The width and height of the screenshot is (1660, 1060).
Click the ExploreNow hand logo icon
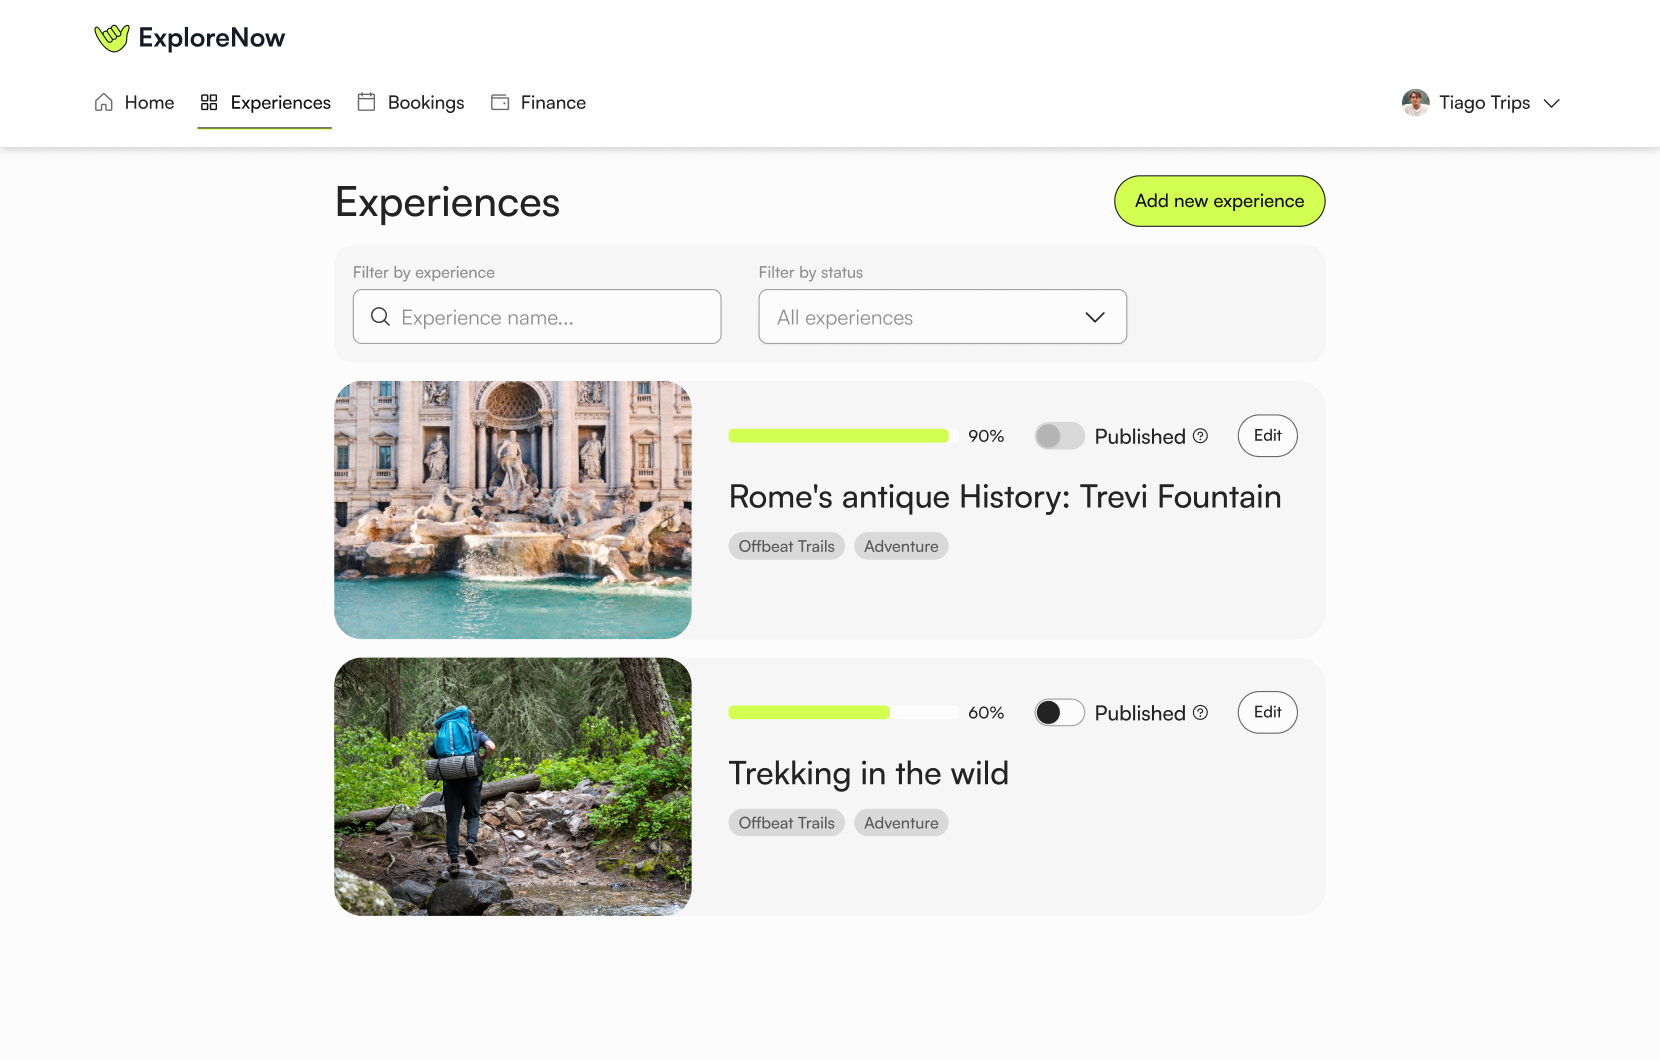point(112,38)
